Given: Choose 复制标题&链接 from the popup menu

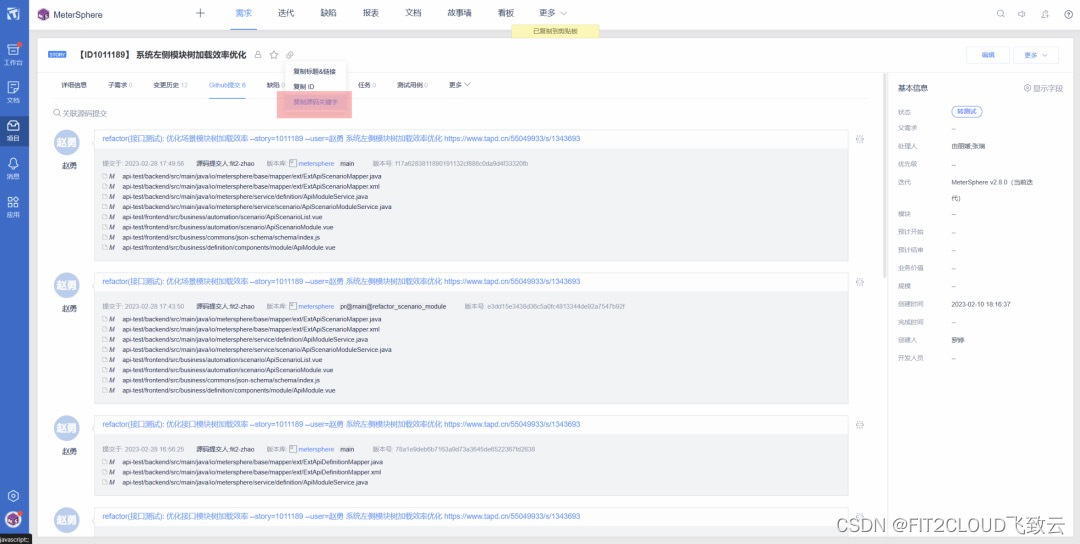Looking at the screenshot, I should point(314,71).
